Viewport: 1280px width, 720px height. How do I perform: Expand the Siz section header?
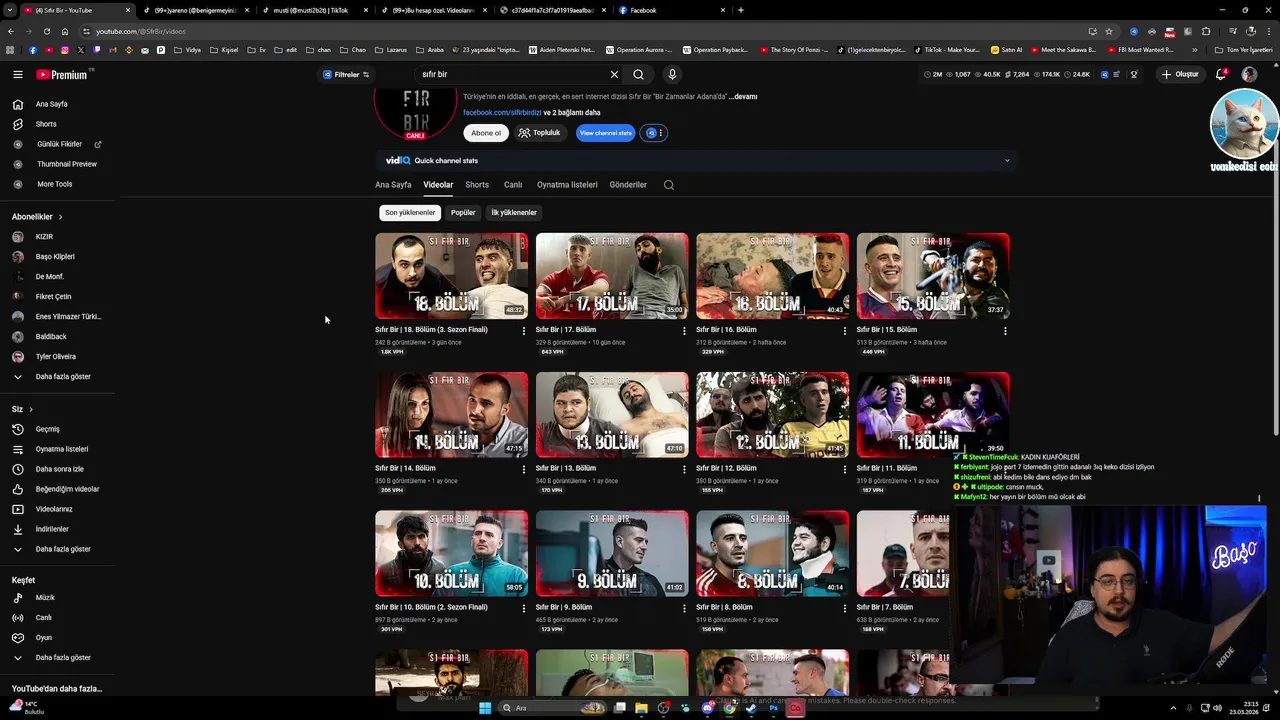pos(22,409)
